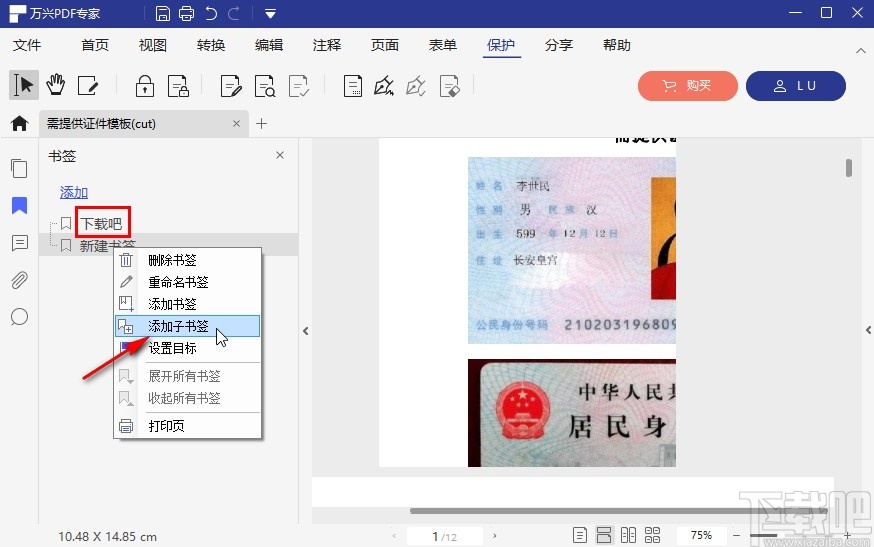Image resolution: width=874 pixels, height=547 pixels.
Task: Open the 文件 menu
Action: coord(27,45)
